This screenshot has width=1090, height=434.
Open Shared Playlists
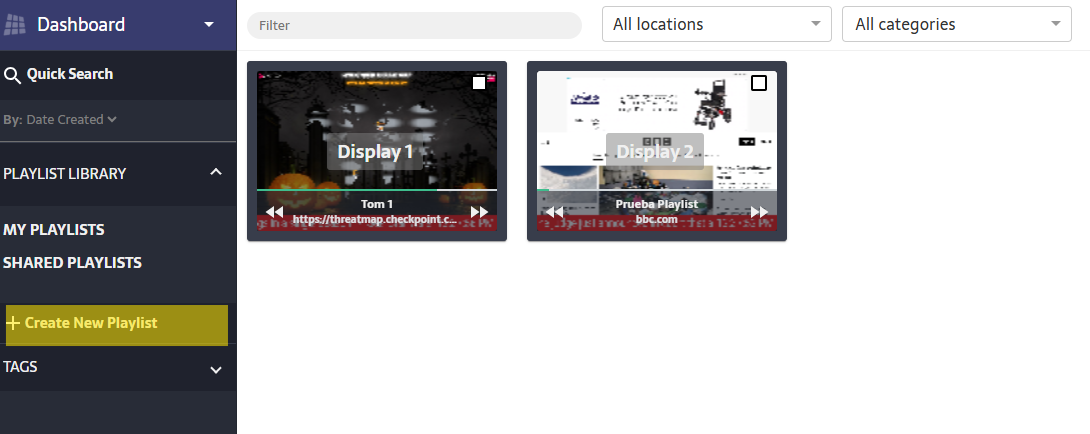pos(72,263)
